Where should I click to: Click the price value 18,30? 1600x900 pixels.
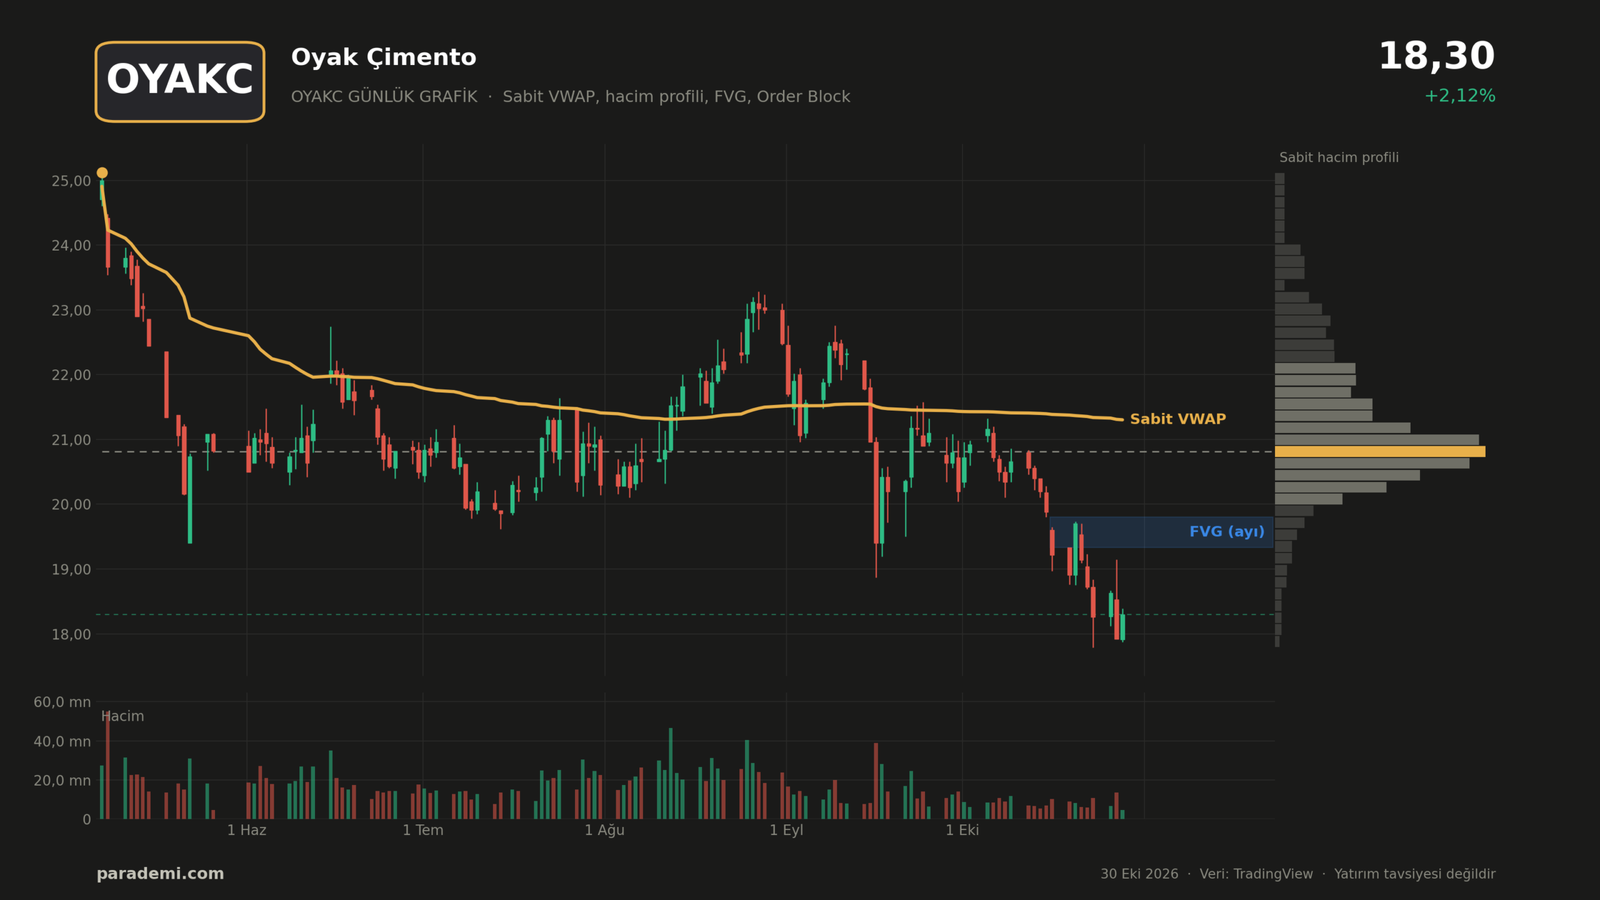(1436, 57)
